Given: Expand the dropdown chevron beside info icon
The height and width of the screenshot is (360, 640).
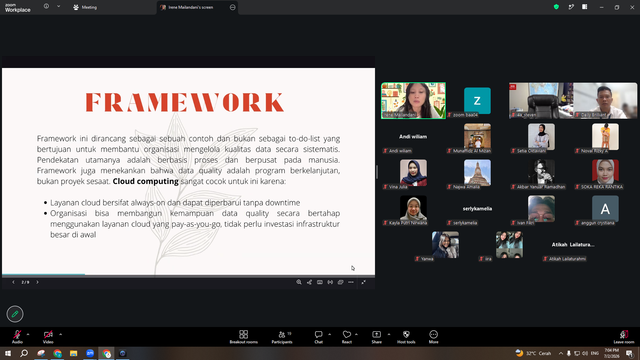Looking at the screenshot, I should click(x=58, y=6).
